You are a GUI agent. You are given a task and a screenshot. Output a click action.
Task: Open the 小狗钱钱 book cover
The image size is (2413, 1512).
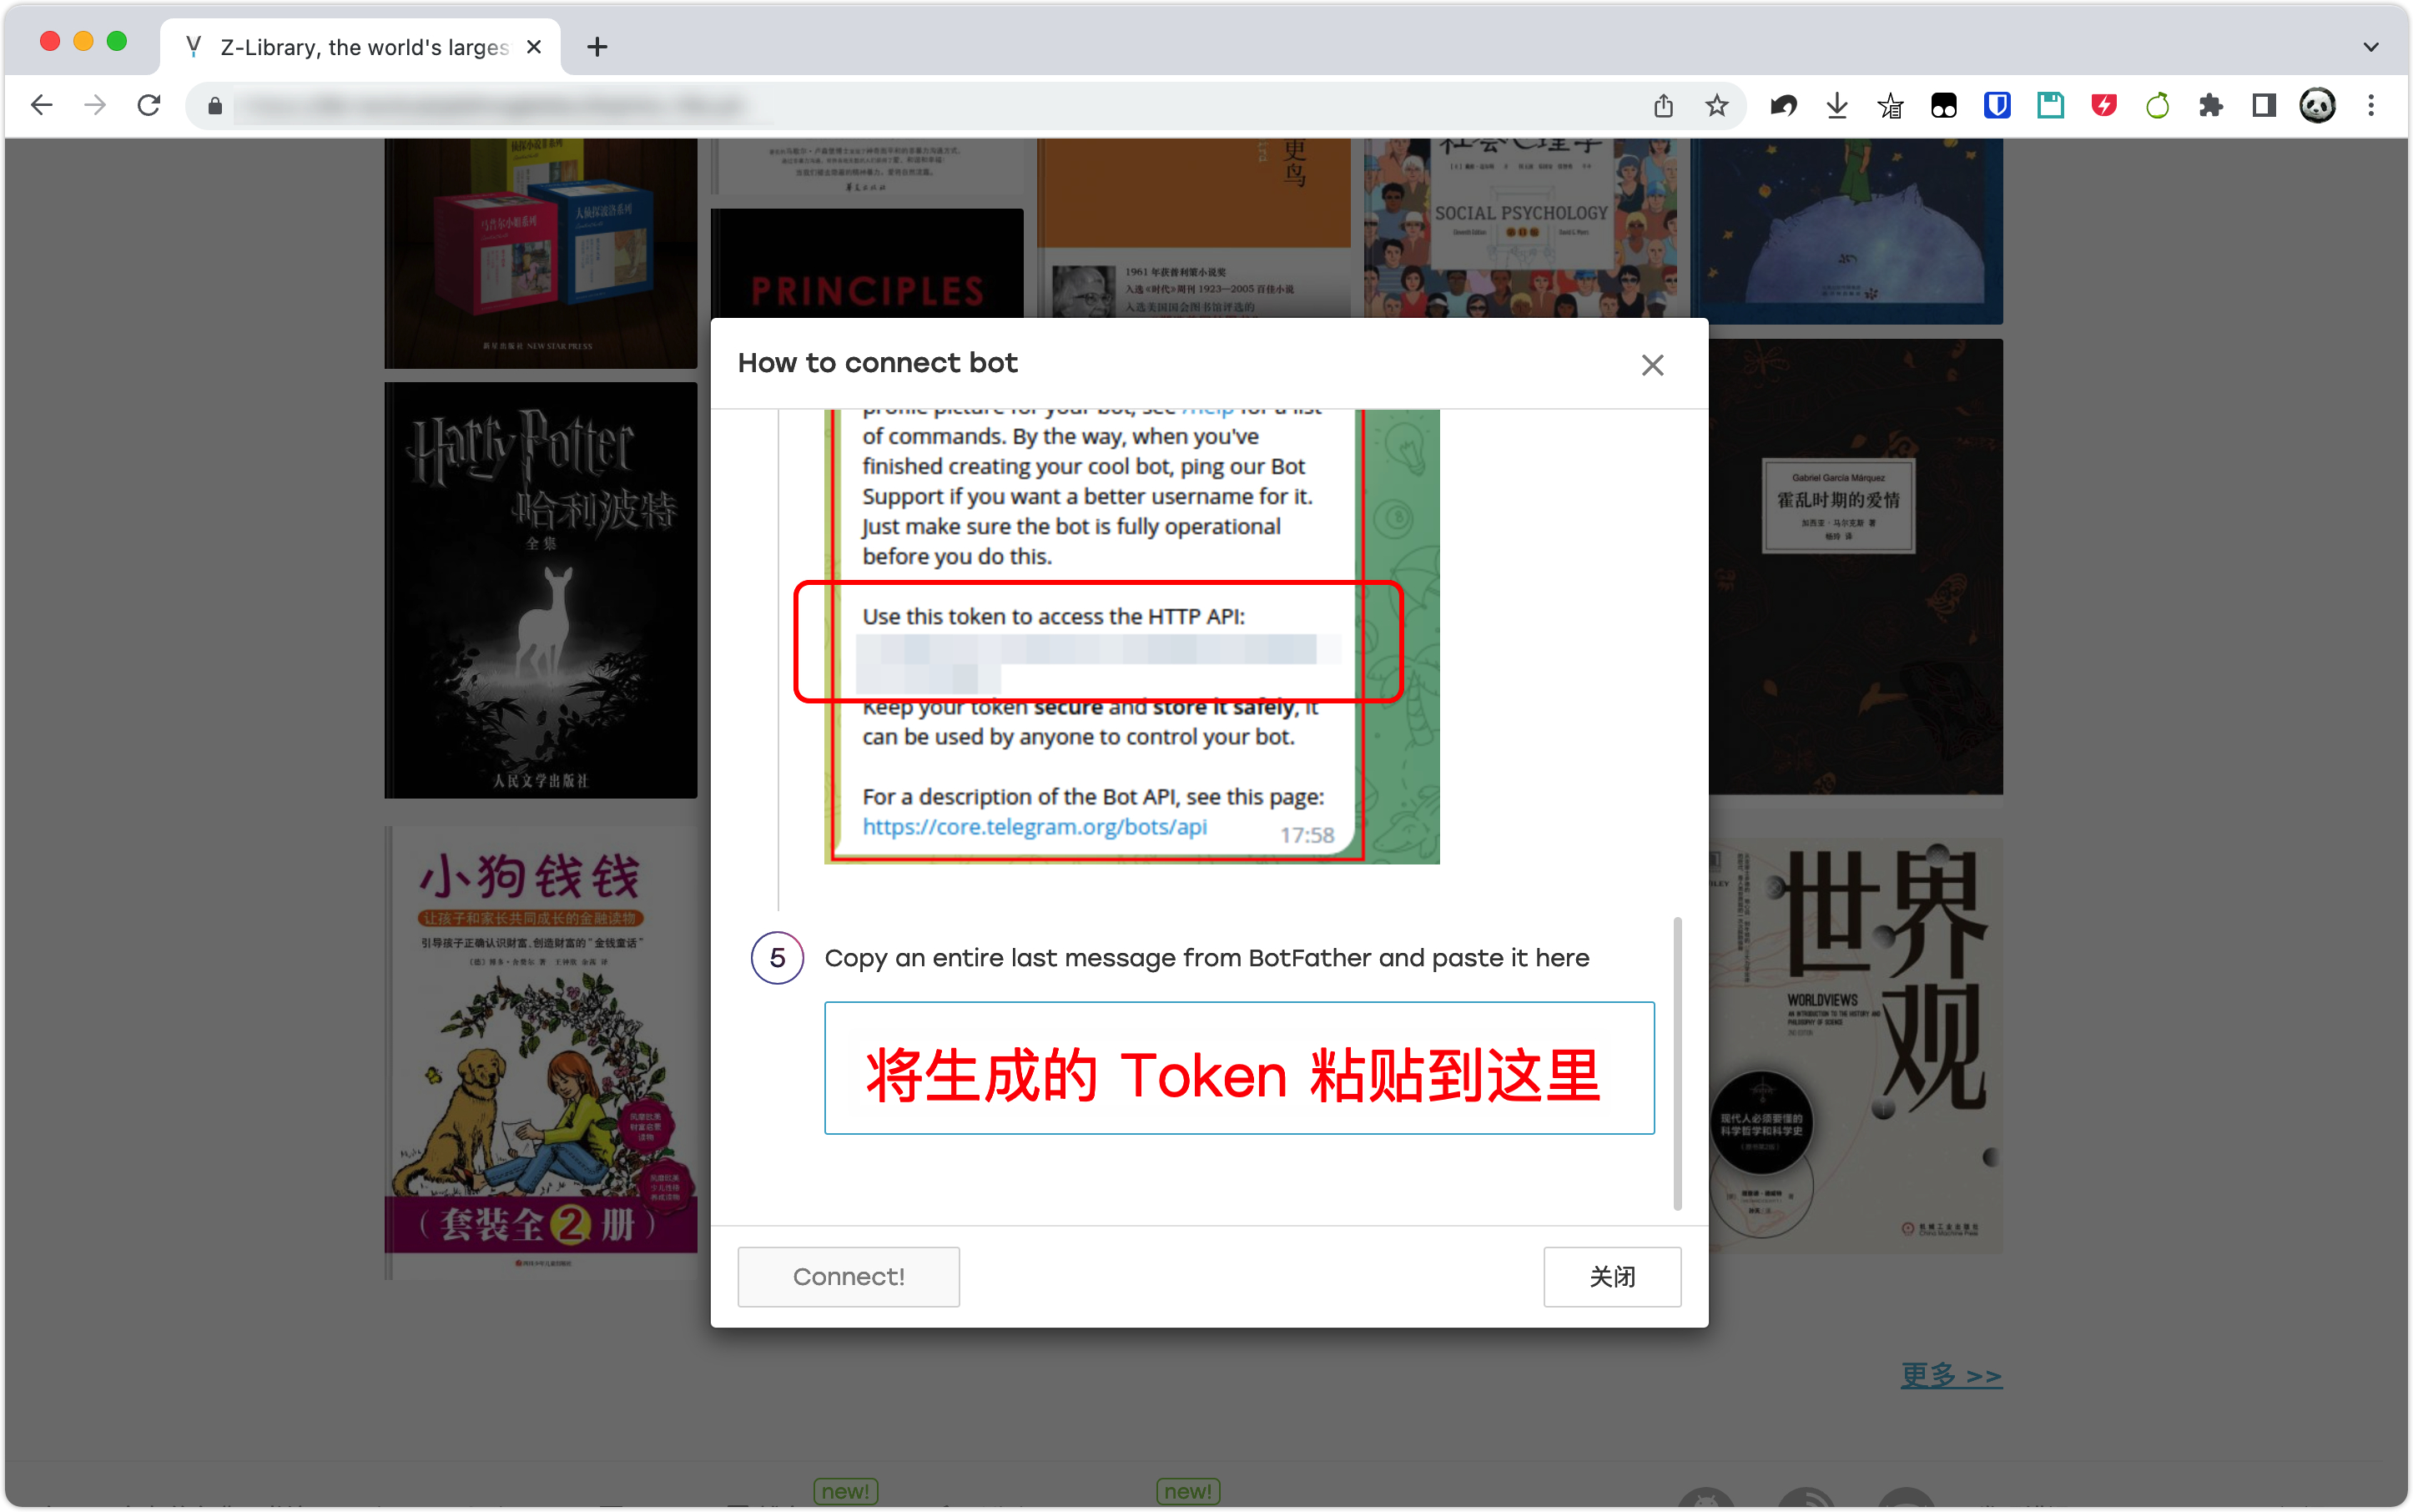click(x=541, y=1052)
